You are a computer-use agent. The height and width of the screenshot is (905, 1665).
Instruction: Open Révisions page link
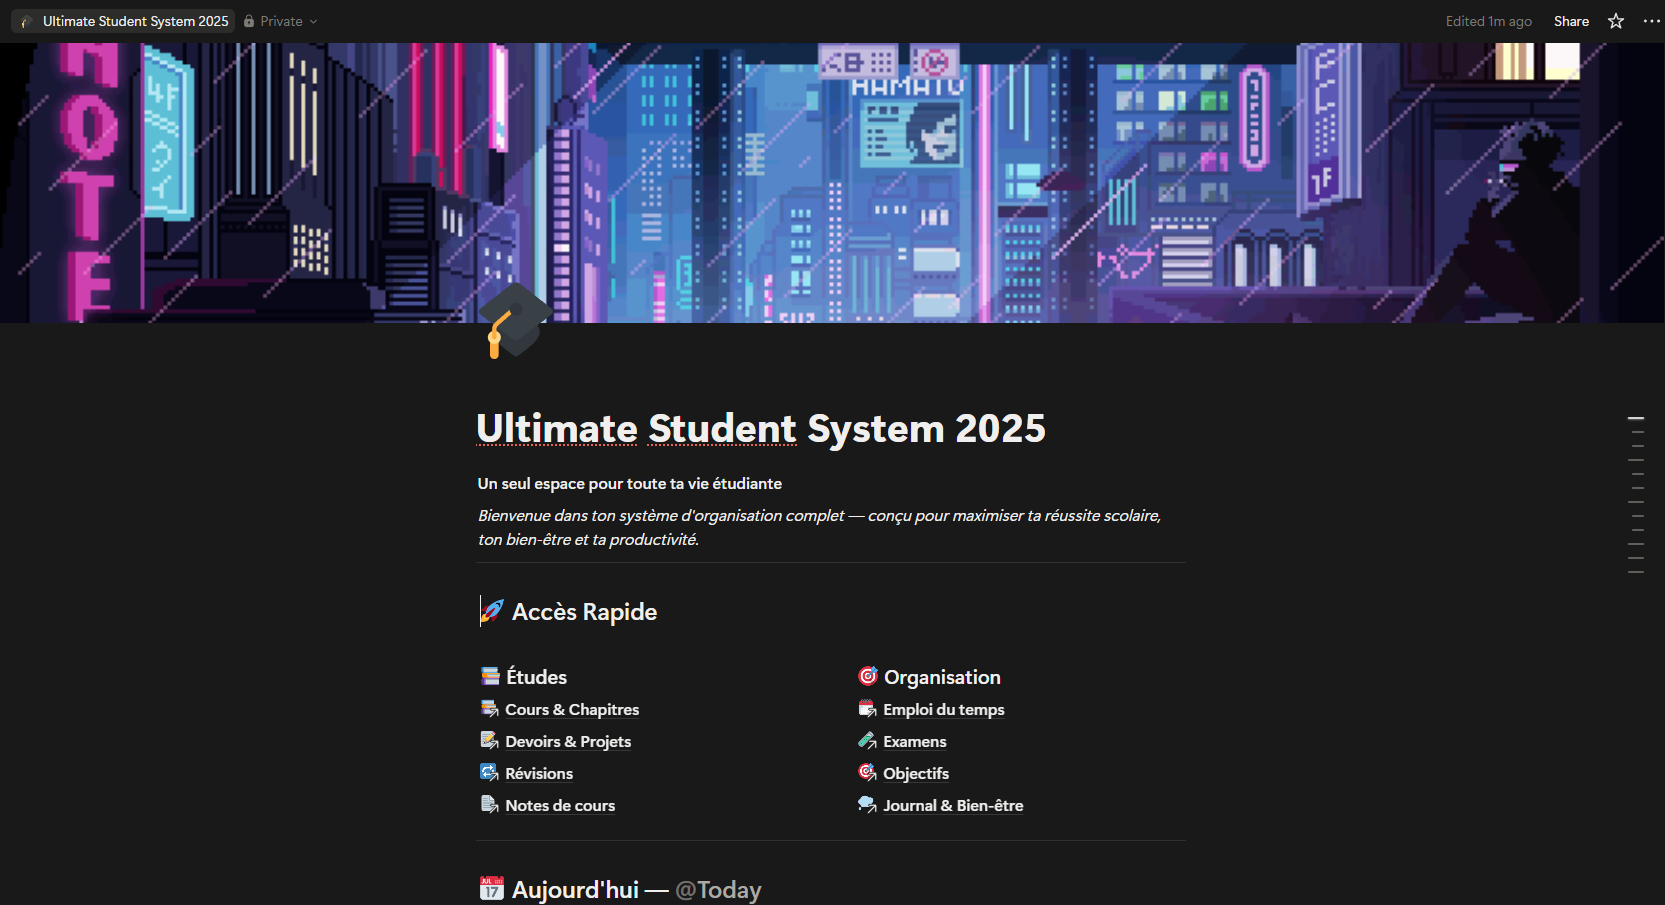click(539, 773)
